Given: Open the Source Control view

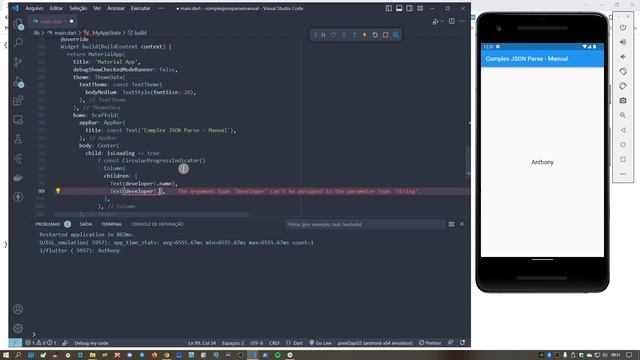Looking at the screenshot, I should 18,62.
